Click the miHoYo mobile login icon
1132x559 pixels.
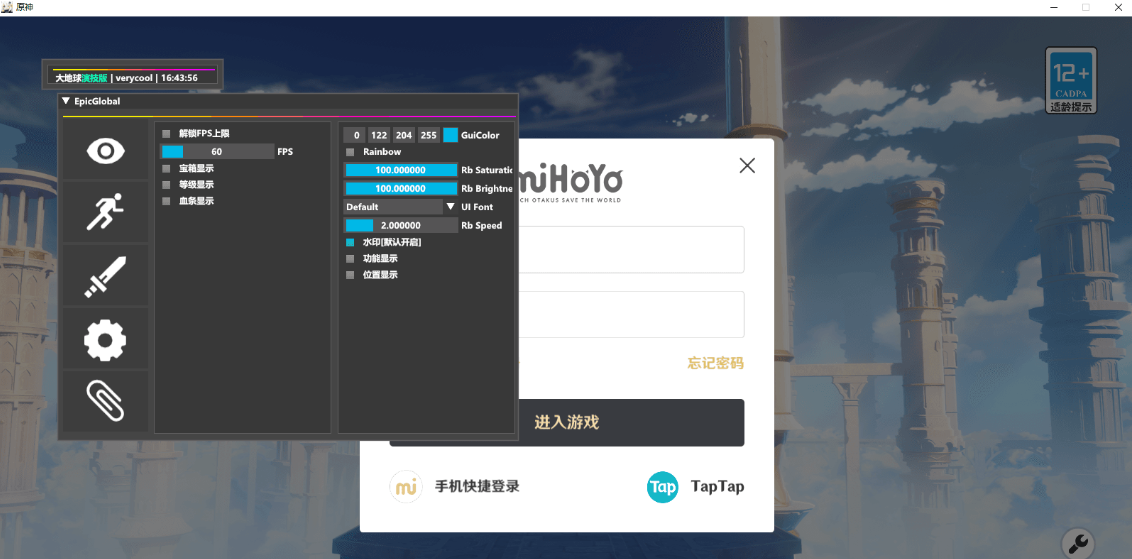click(406, 486)
